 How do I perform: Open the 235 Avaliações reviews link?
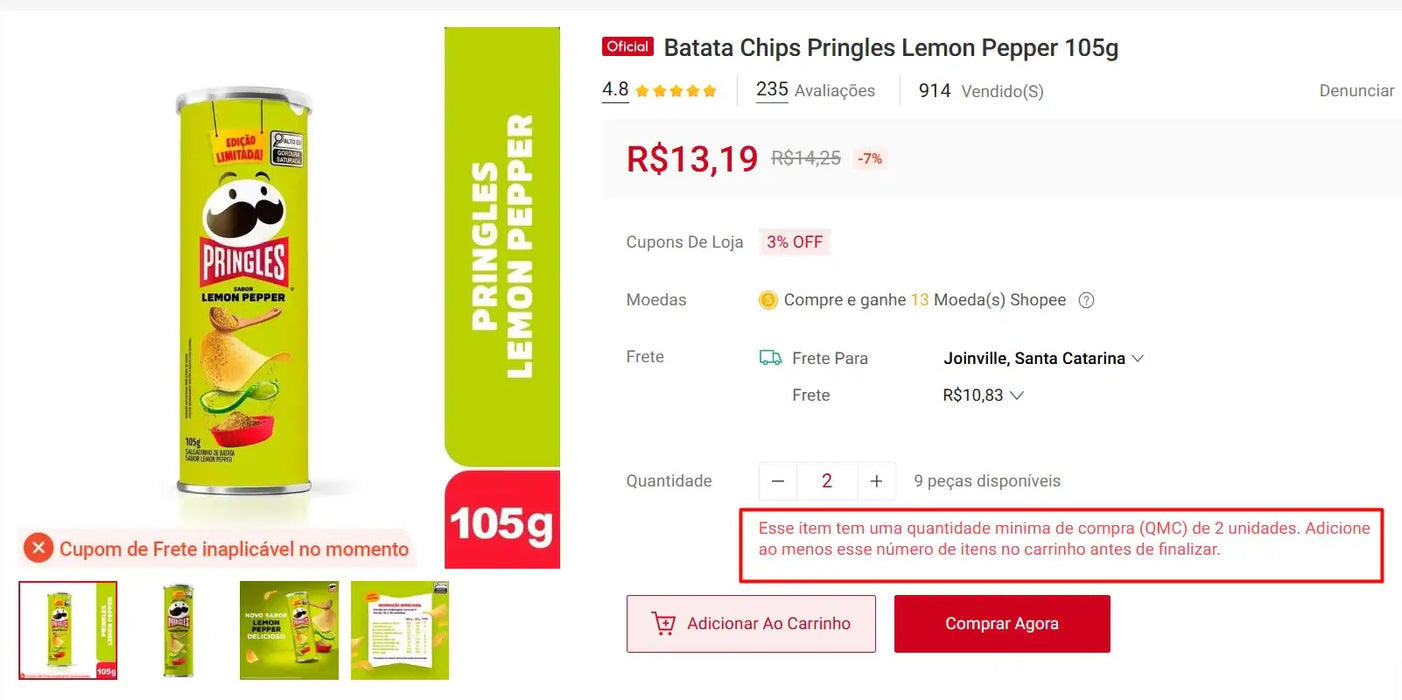[815, 91]
